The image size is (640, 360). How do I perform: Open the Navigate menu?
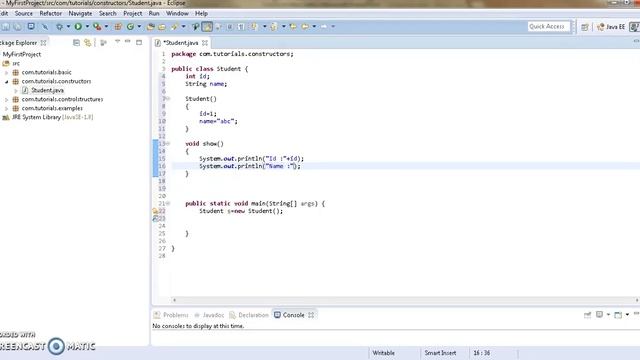coord(80,13)
